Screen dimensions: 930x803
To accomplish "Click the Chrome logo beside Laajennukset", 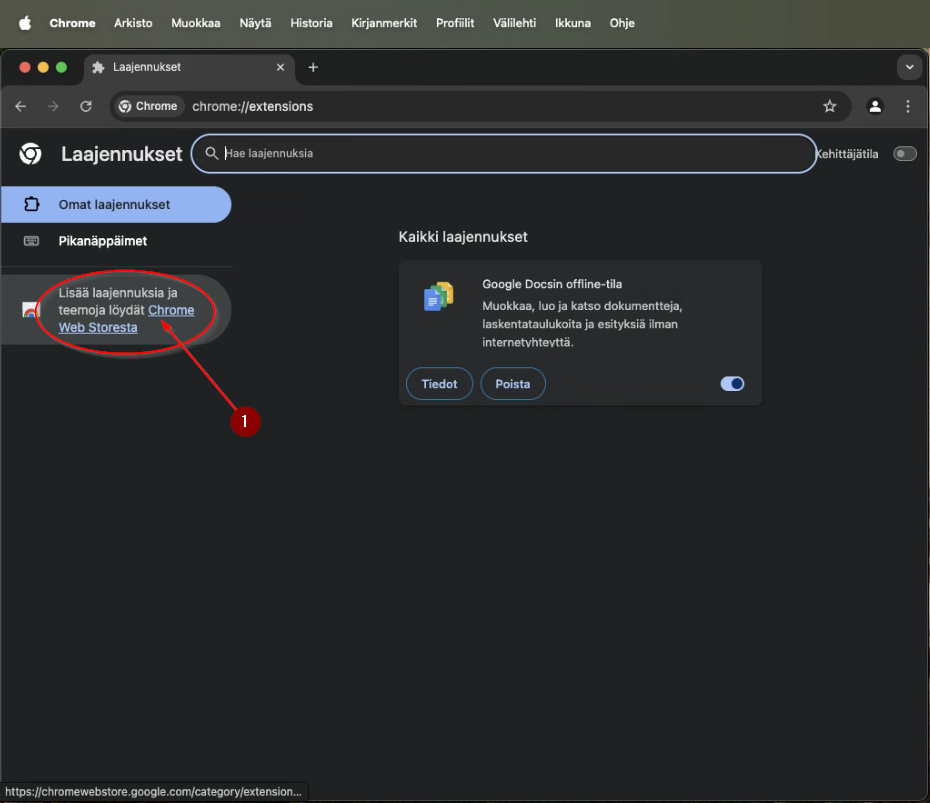I will [30, 154].
